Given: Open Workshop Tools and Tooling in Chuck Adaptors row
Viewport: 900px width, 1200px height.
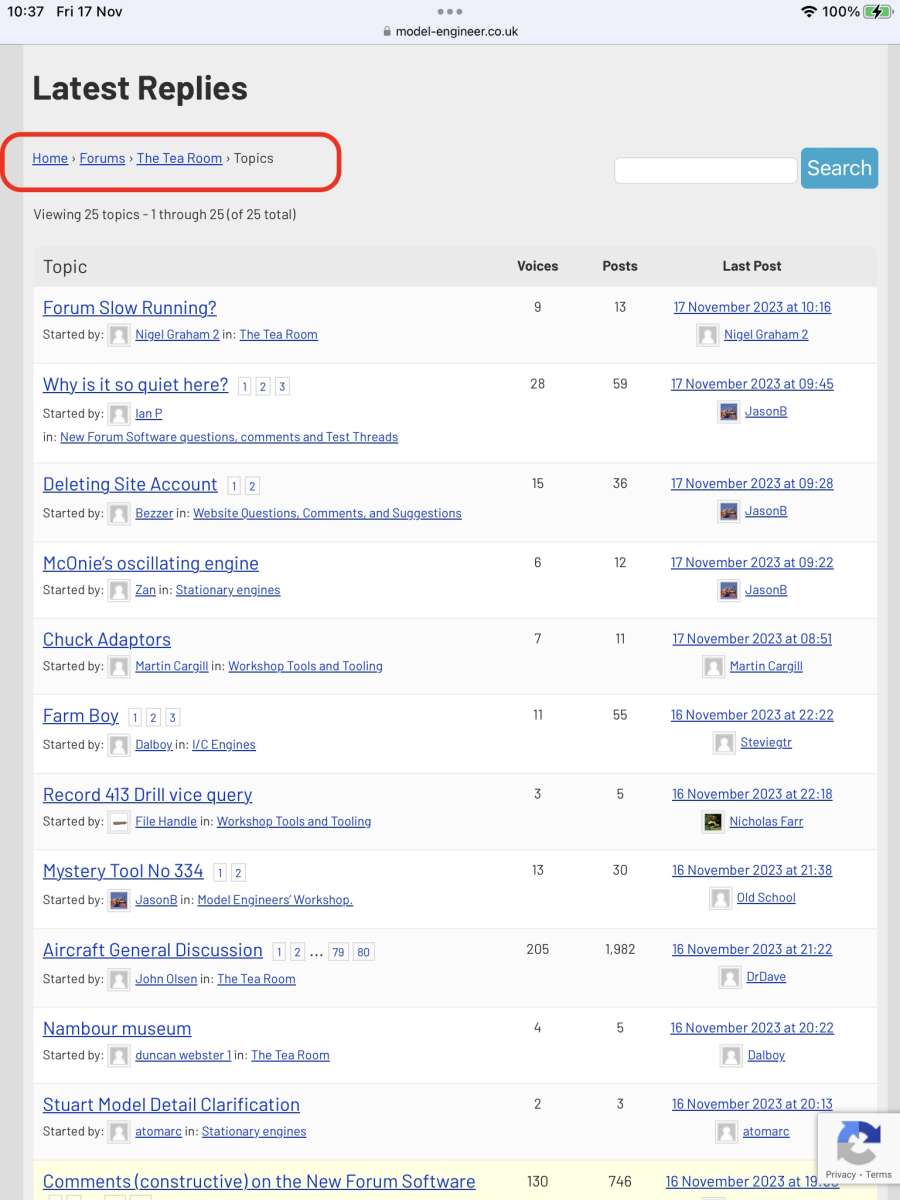Looking at the screenshot, I should tap(305, 666).
